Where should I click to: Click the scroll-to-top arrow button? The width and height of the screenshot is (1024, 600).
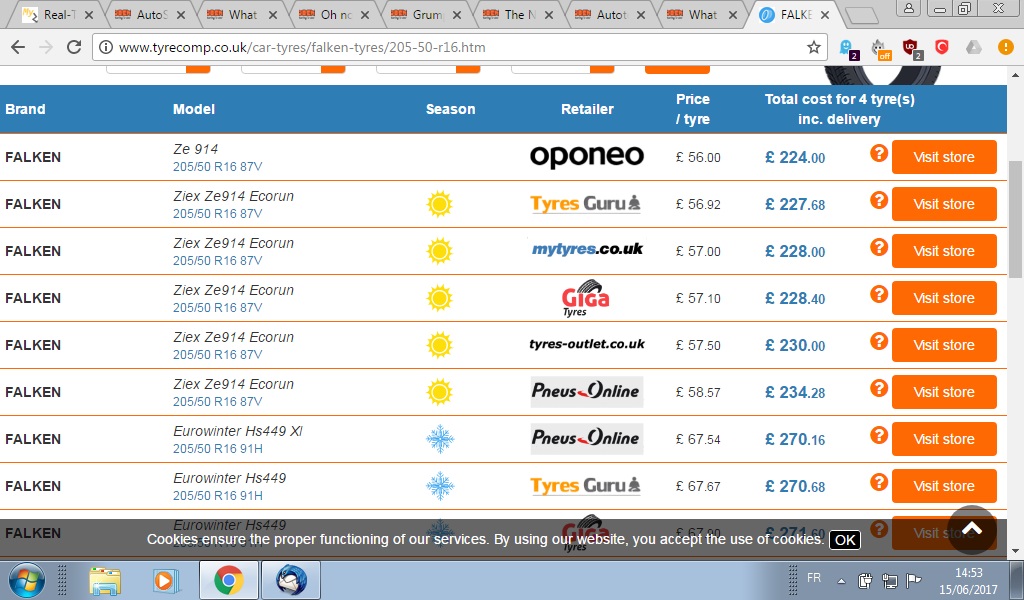(972, 529)
